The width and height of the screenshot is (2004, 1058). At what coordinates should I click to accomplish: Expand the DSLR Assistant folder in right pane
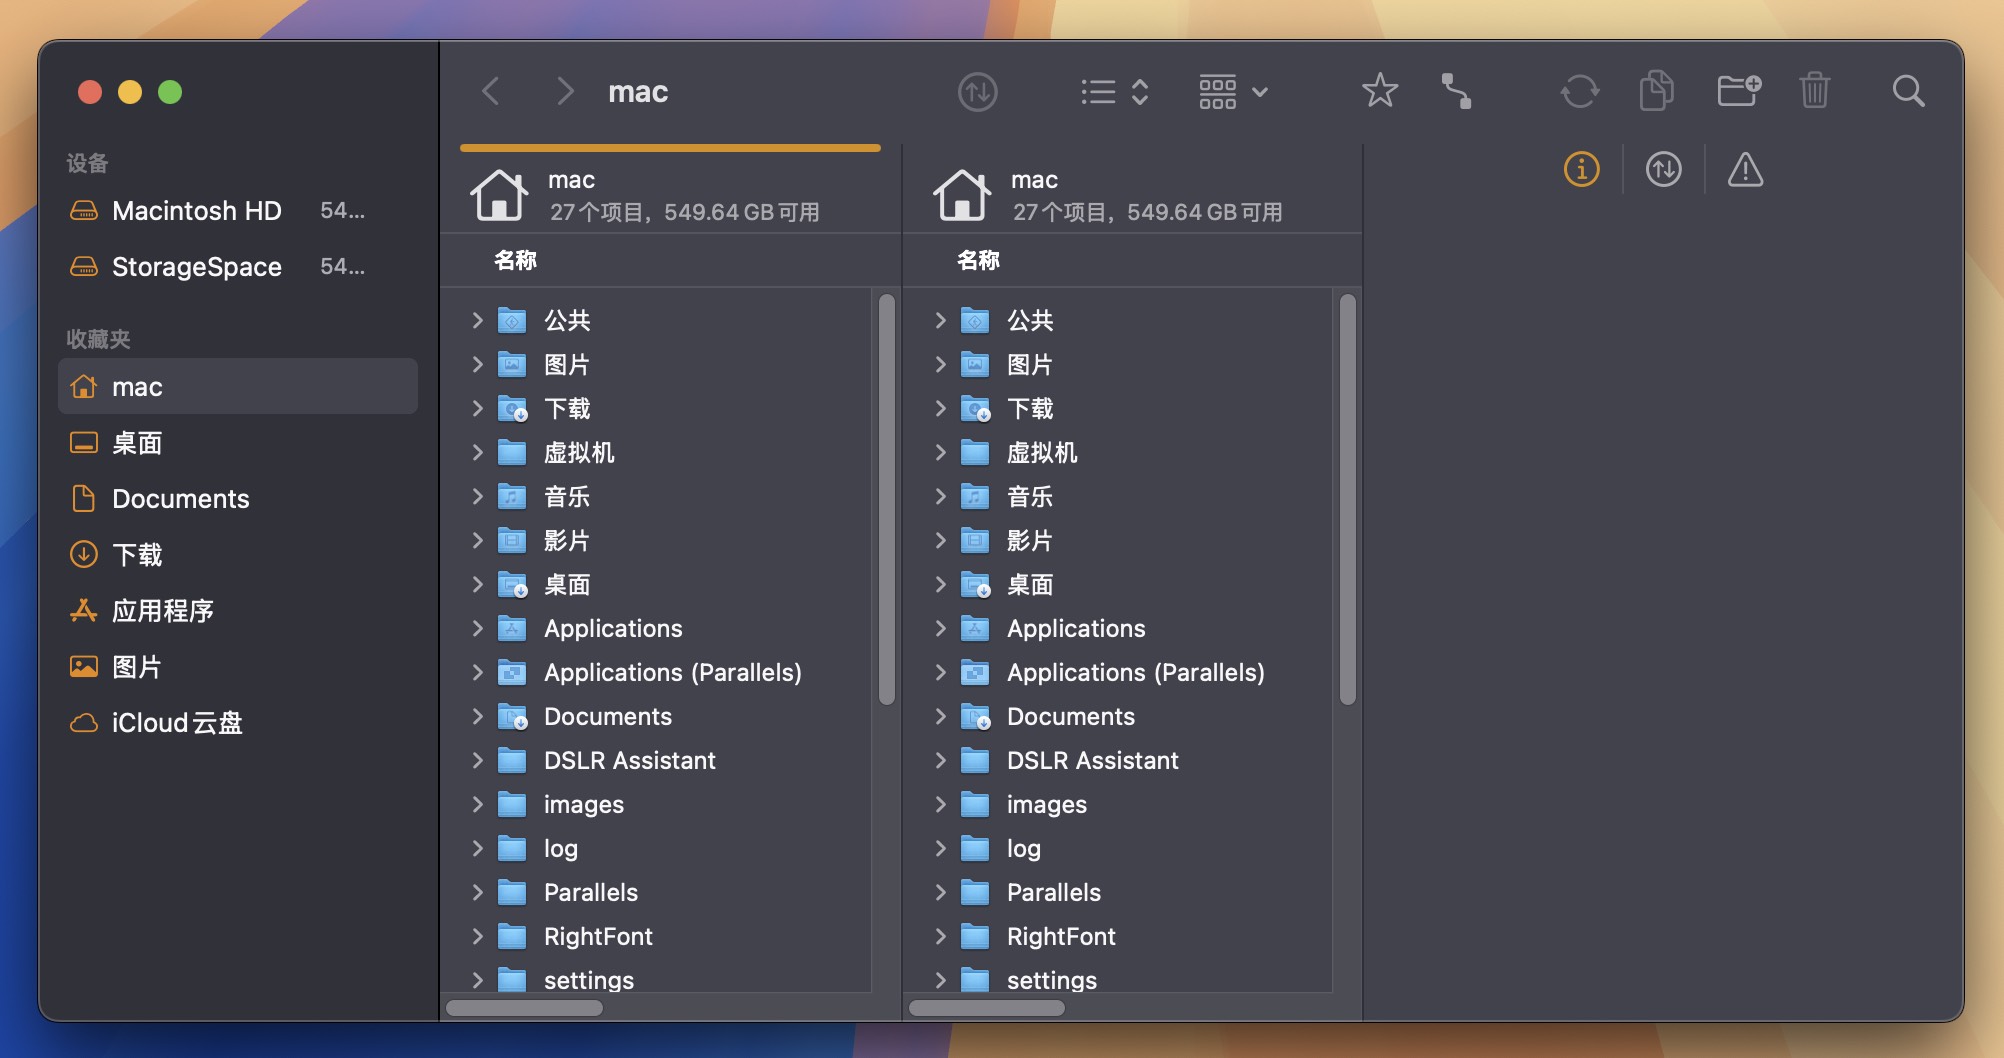940,760
